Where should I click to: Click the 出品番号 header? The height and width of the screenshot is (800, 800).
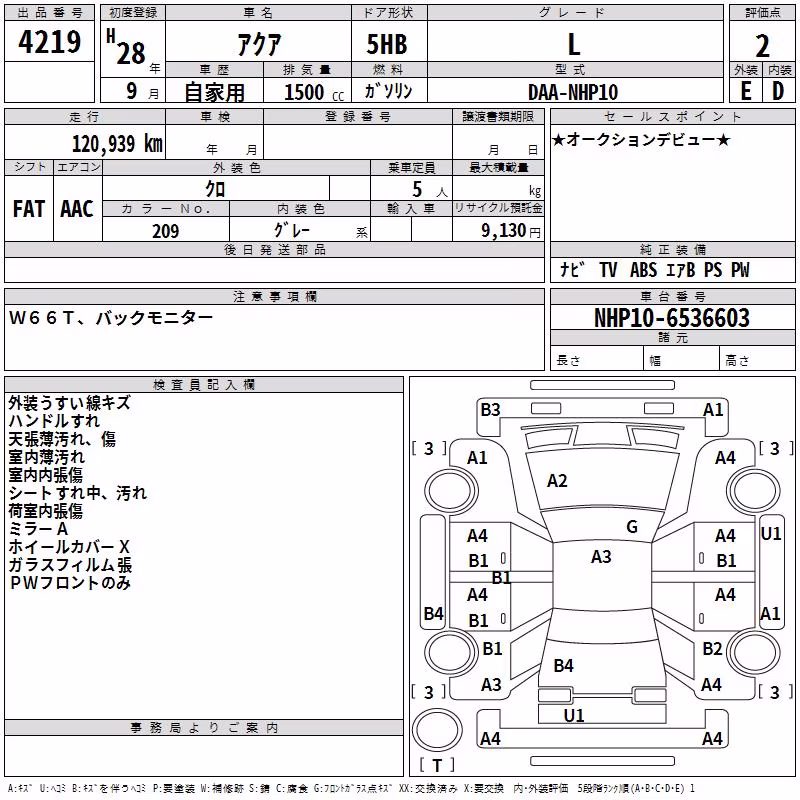click(x=49, y=13)
